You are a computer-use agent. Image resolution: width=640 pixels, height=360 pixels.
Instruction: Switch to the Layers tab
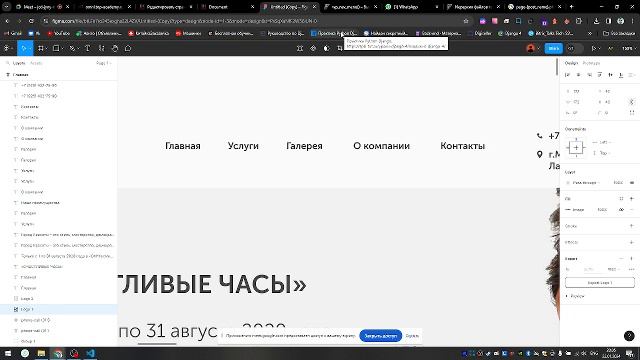tap(19, 63)
